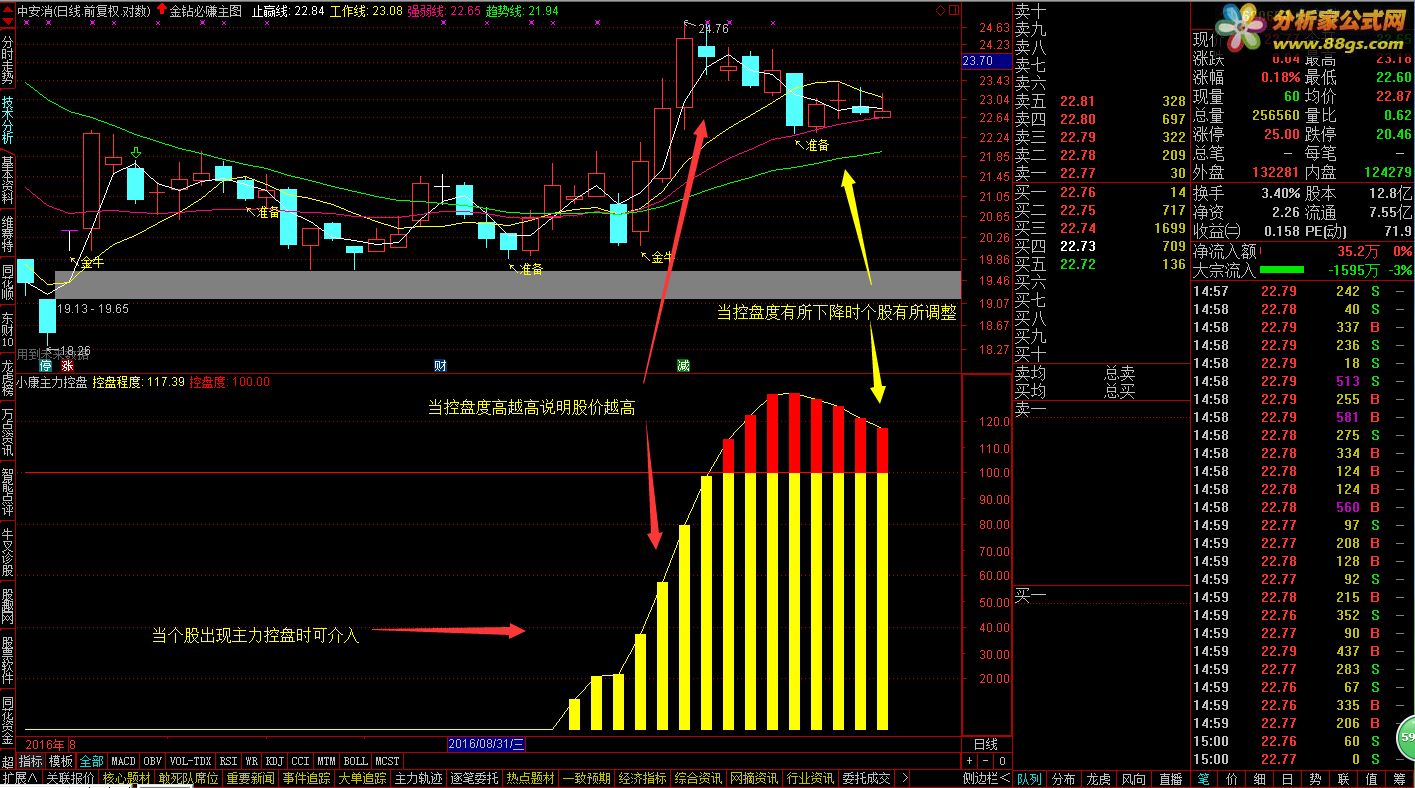Switch indicator to KDJ
The width and height of the screenshot is (1415, 788).
pos(275,762)
